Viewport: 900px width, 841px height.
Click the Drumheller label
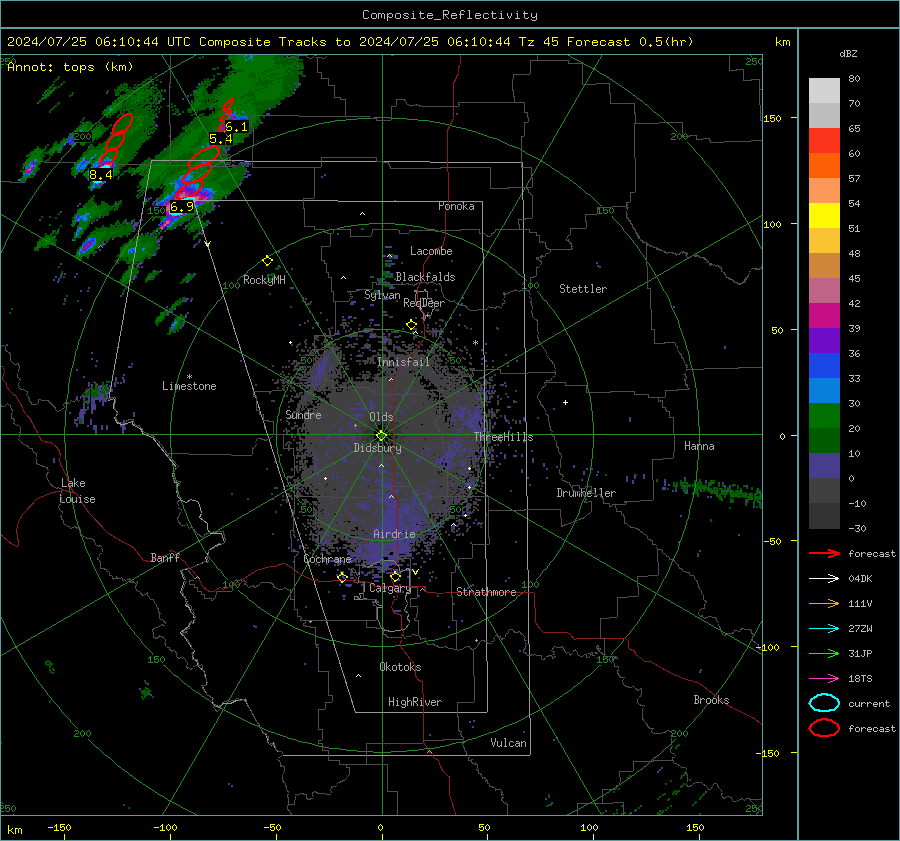click(586, 493)
